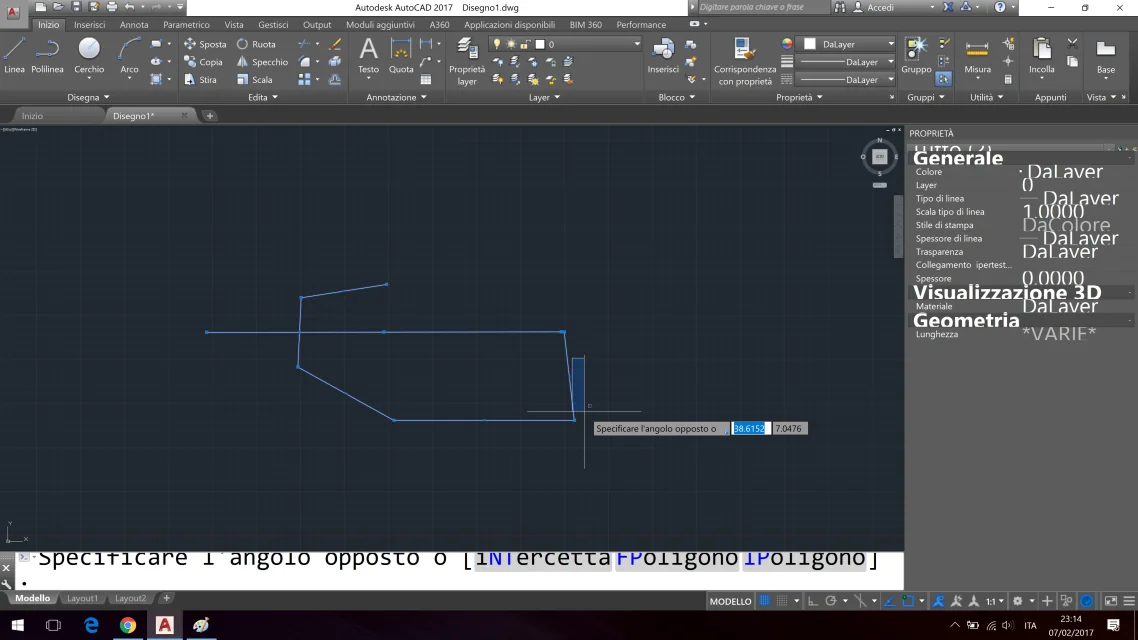Click the ViewCube in the drawing area
The height and width of the screenshot is (640, 1138).
pyautogui.click(x=880, y=157)
